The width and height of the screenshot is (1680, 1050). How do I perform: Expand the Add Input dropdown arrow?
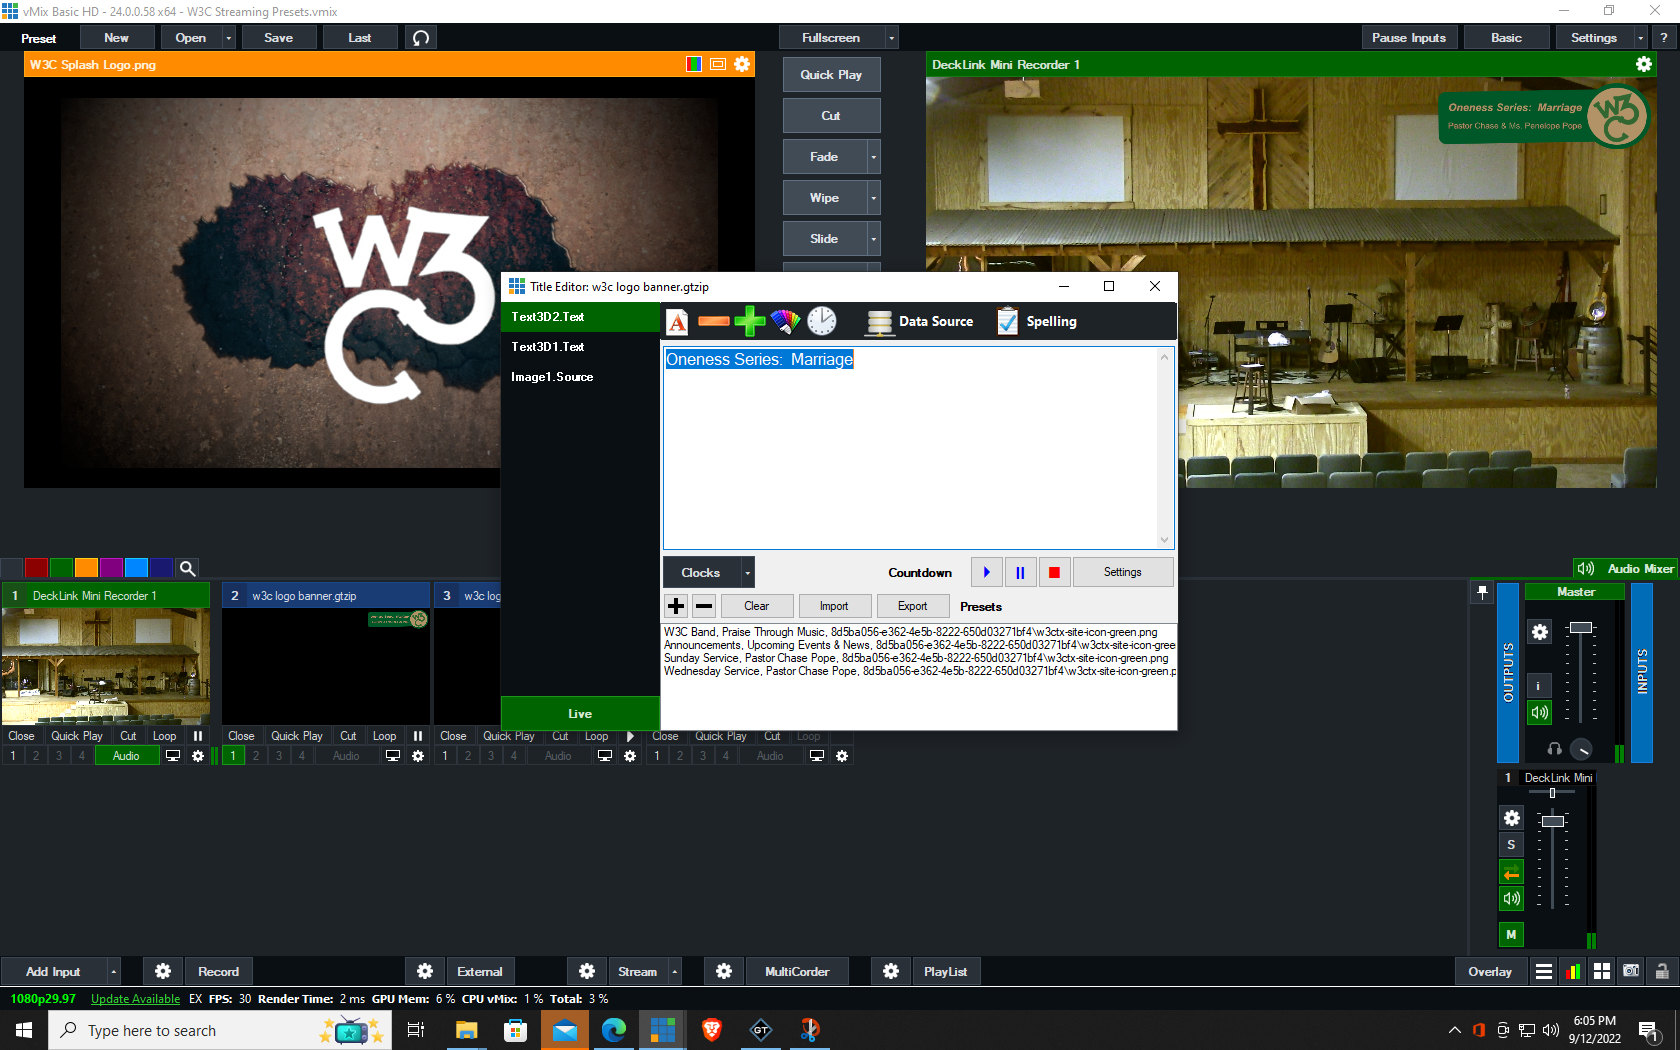point(113,971)
